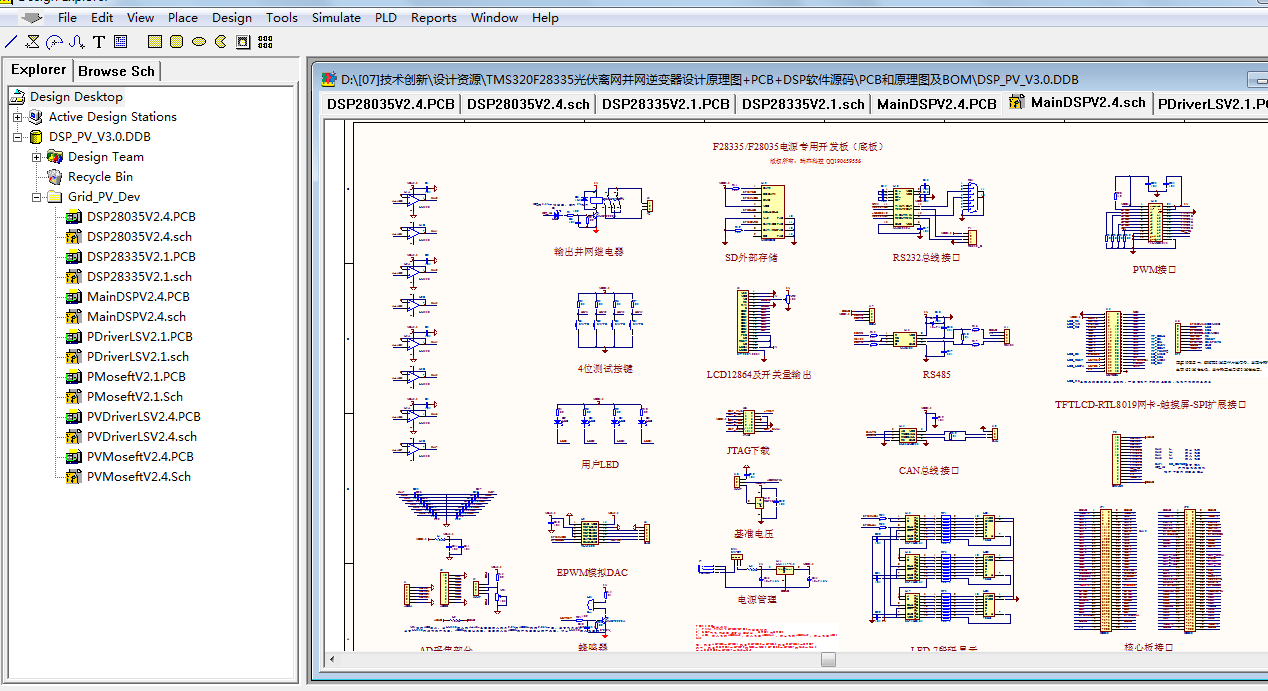This screenshot has width=1268, height=691.
Task: Select the Text Frame tool
Action: tap(121, 42)
